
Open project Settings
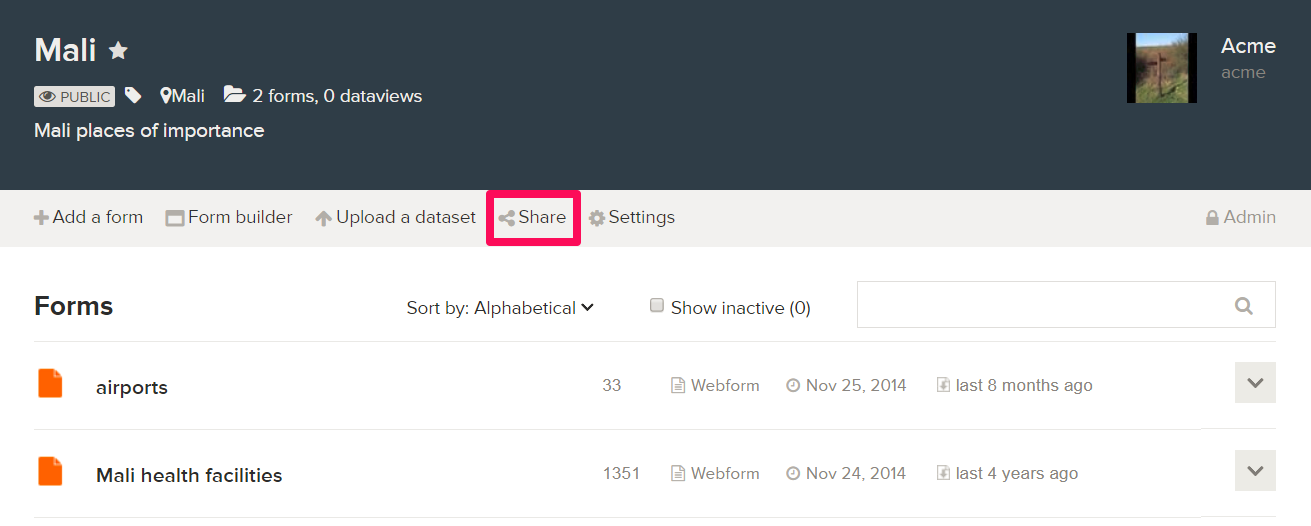pos(631,217)
